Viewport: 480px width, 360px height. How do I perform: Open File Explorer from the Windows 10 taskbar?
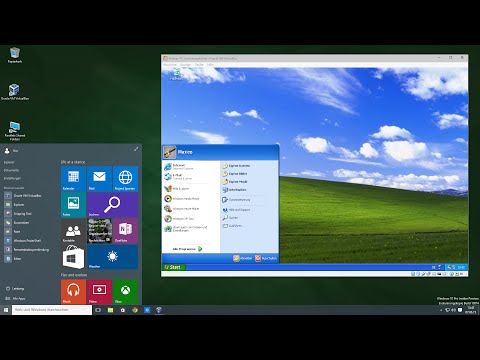pyautogui.click(x=110, y=310)
